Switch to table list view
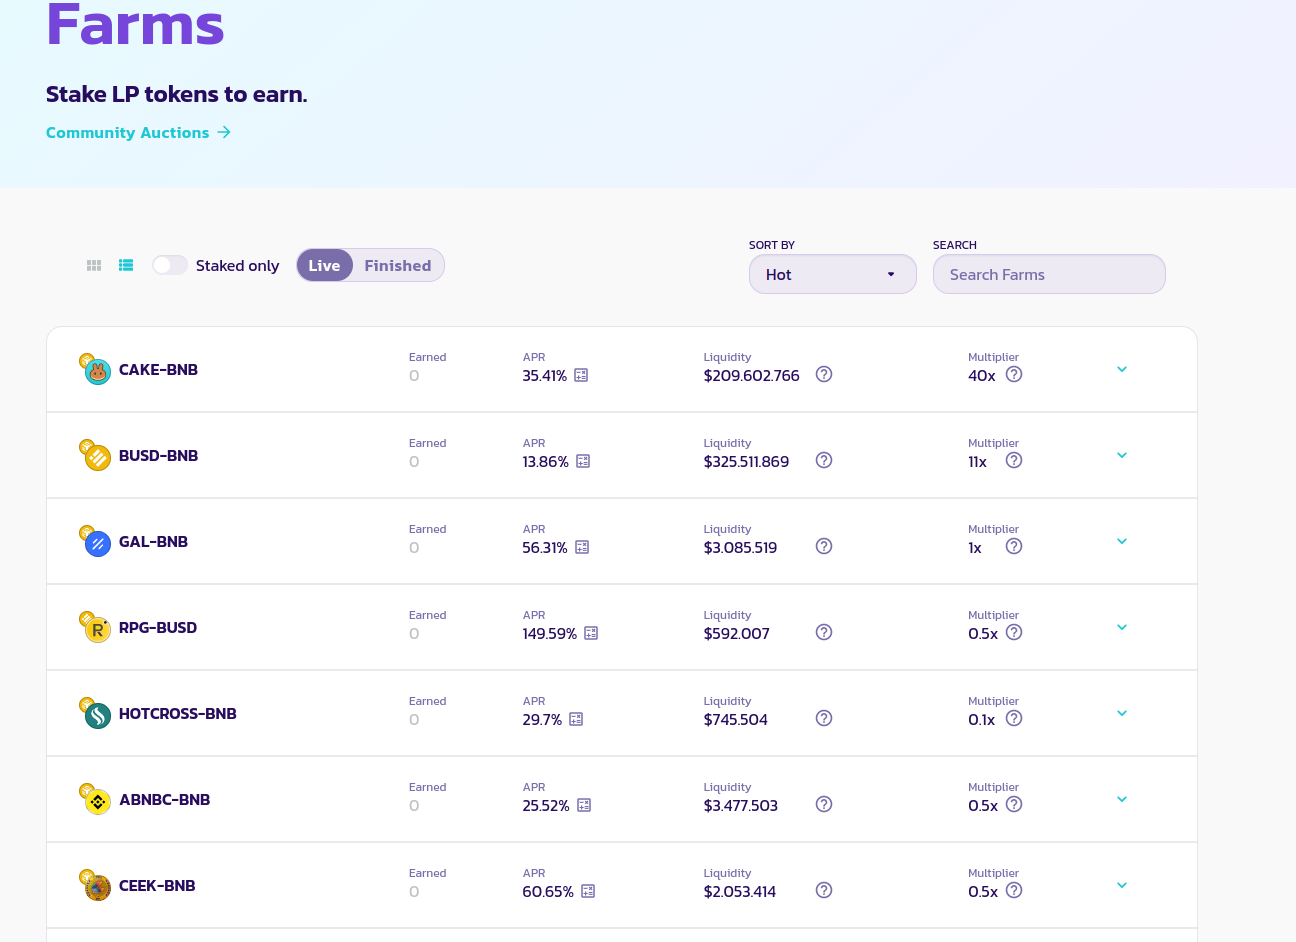1296x942 pixels. (x=126, y=265)
